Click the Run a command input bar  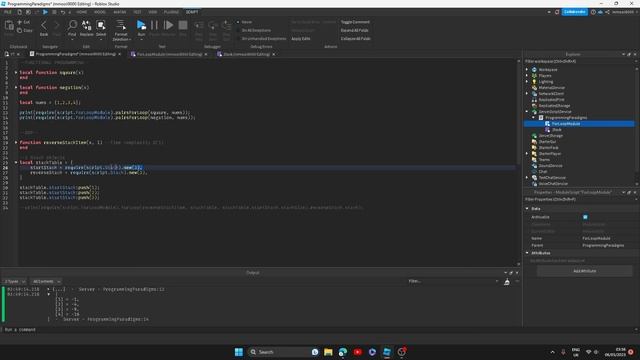(261, 330)
